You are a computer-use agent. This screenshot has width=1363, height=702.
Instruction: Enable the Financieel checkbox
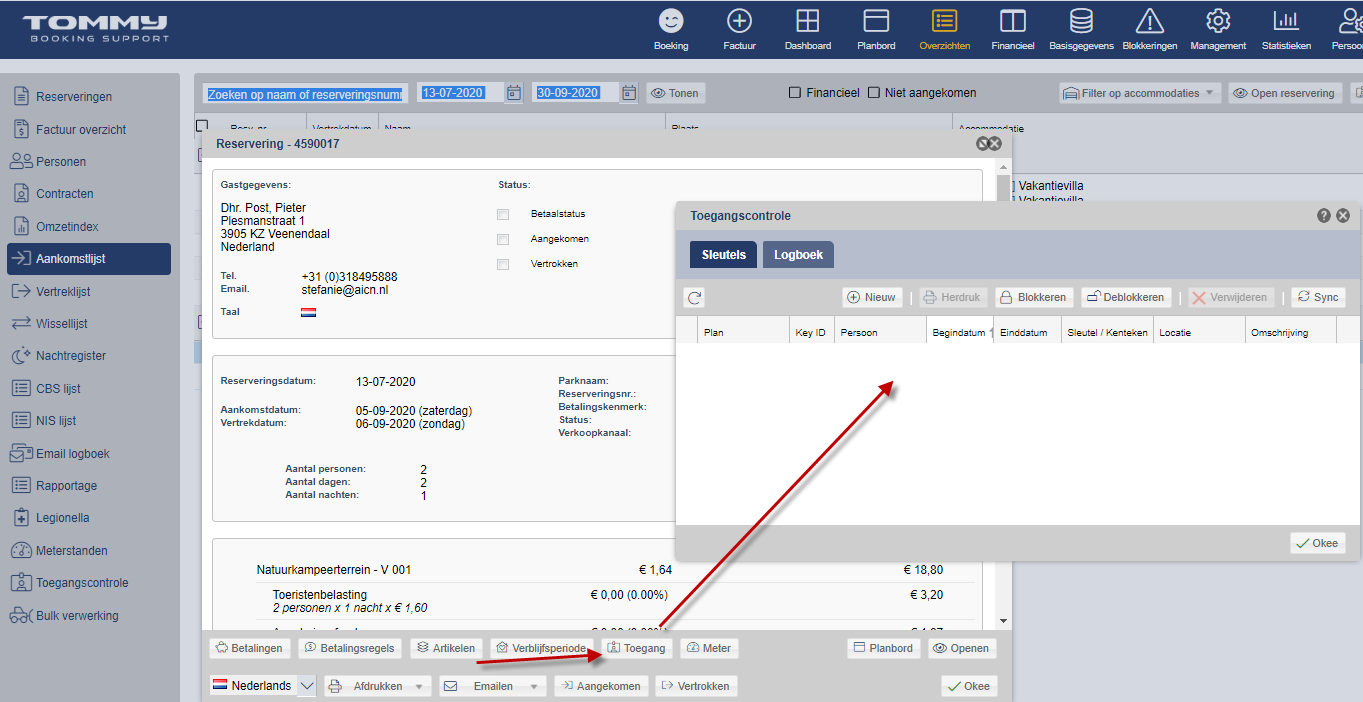pos(795,93)
